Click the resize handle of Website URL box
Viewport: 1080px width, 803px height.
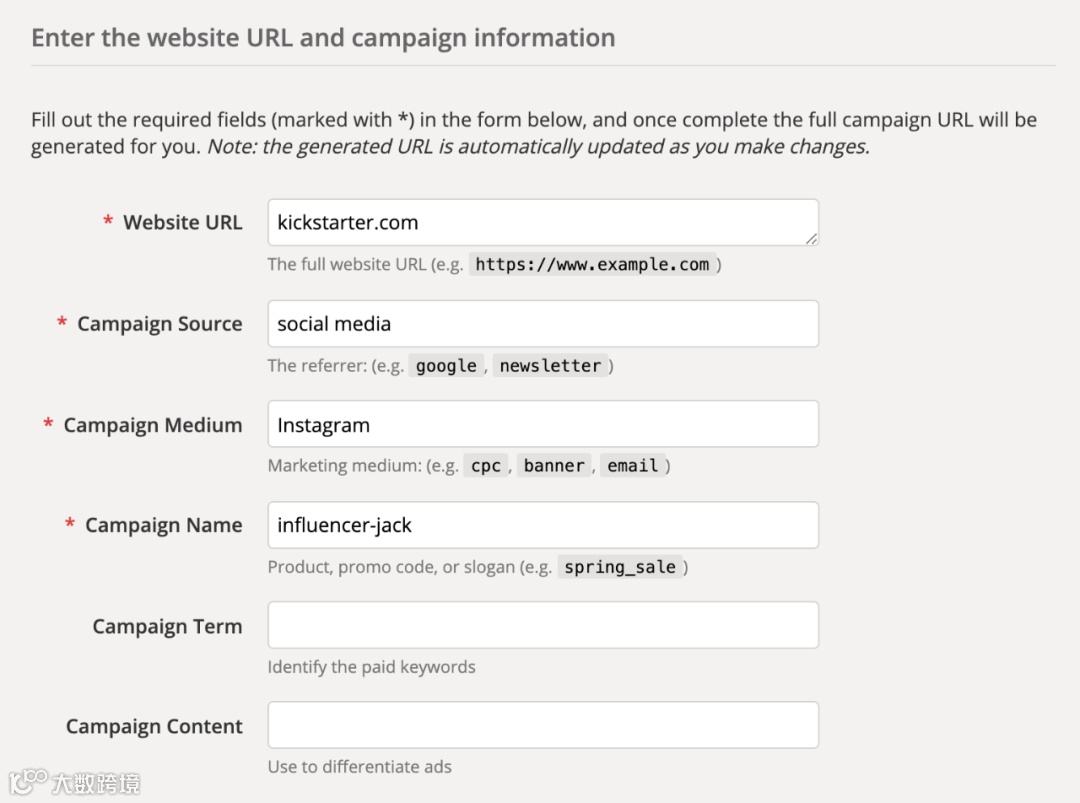(x=811, y=239)
